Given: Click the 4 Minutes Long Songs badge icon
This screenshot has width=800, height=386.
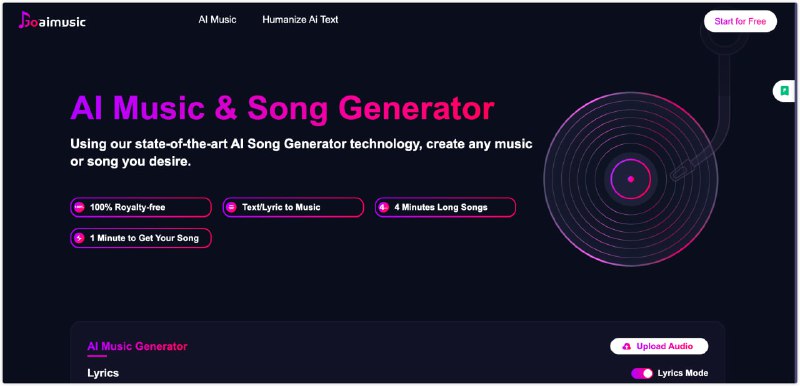Looking at the screenshot, I should pyautogui.click(x=384, y=208).
